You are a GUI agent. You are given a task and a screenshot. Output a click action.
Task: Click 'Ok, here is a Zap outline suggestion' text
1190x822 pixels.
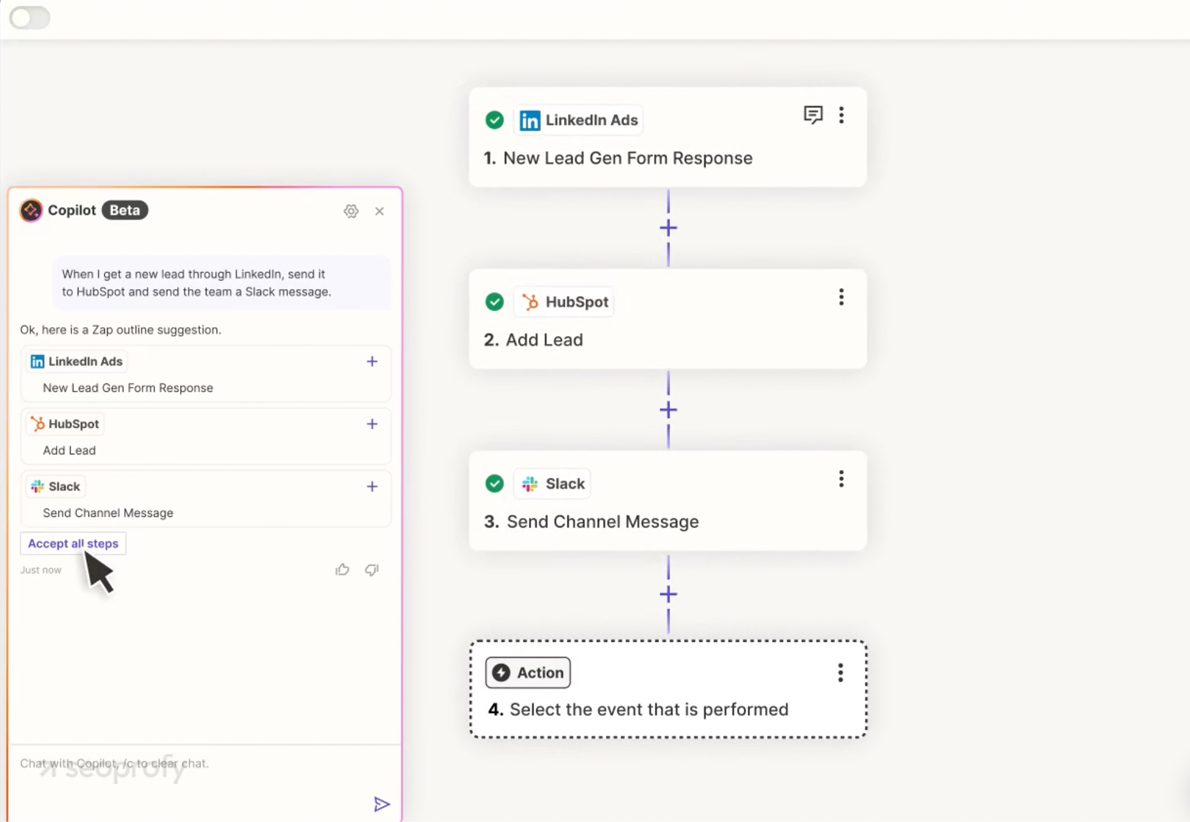(x=121, y=329)
